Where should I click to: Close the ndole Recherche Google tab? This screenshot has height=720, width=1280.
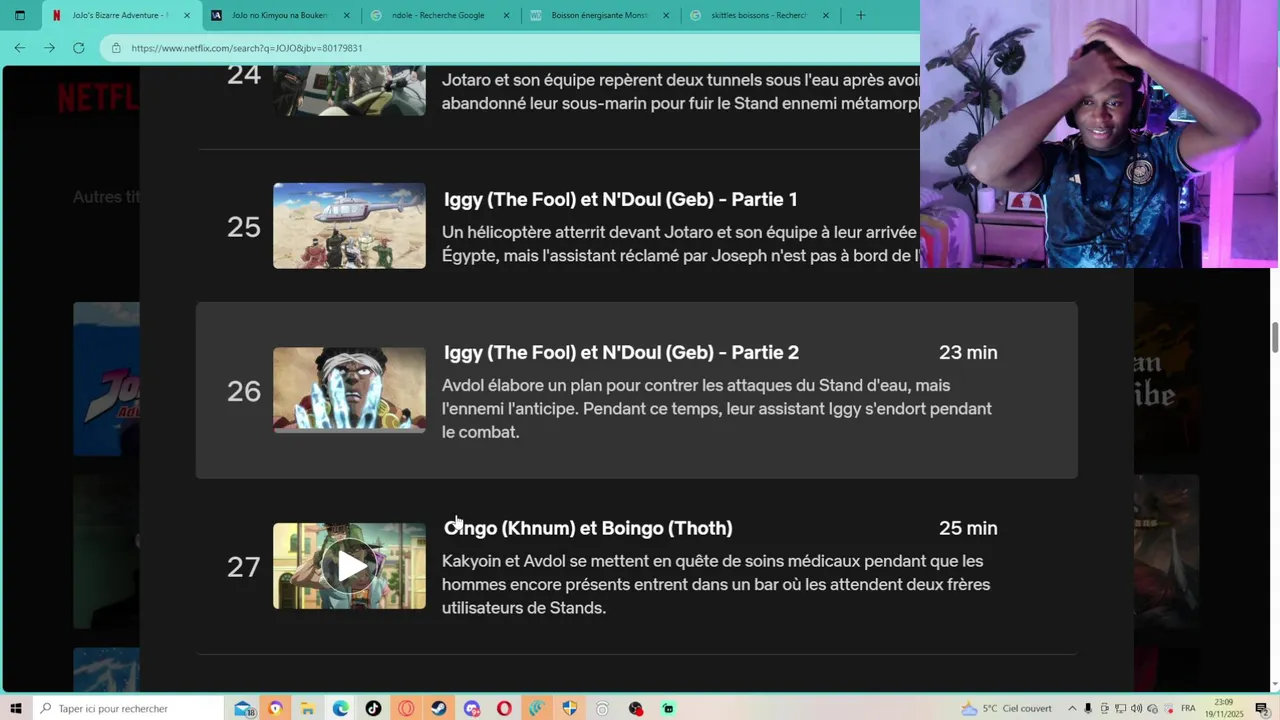tap(506, 15)
